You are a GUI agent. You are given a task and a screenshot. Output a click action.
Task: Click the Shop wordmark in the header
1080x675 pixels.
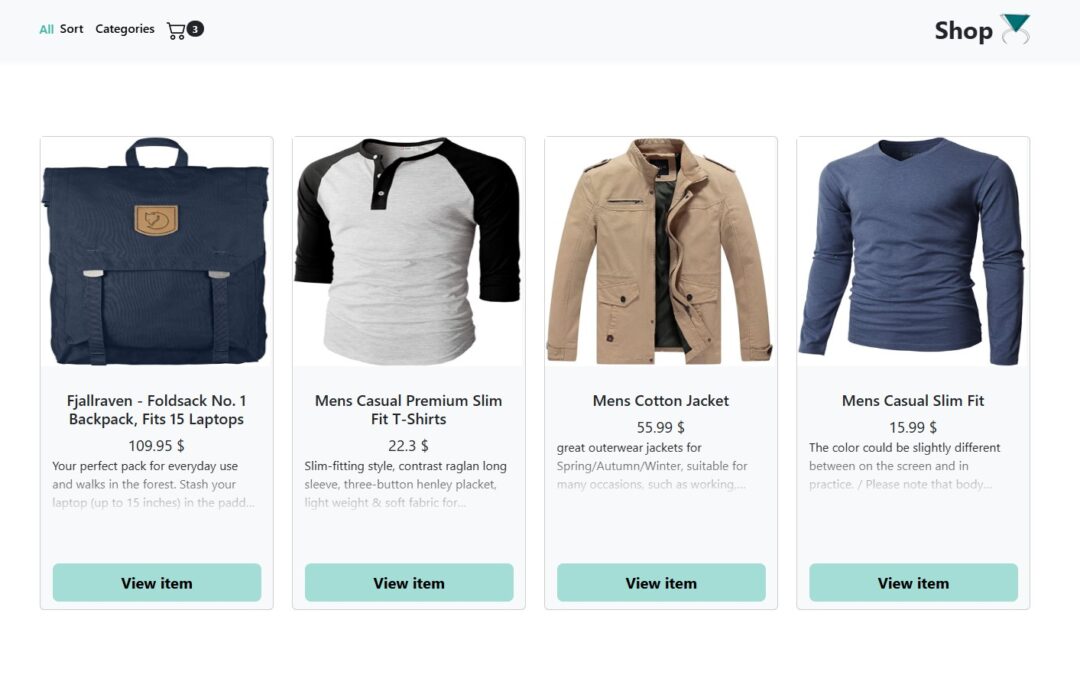click(x=963, y=30)
